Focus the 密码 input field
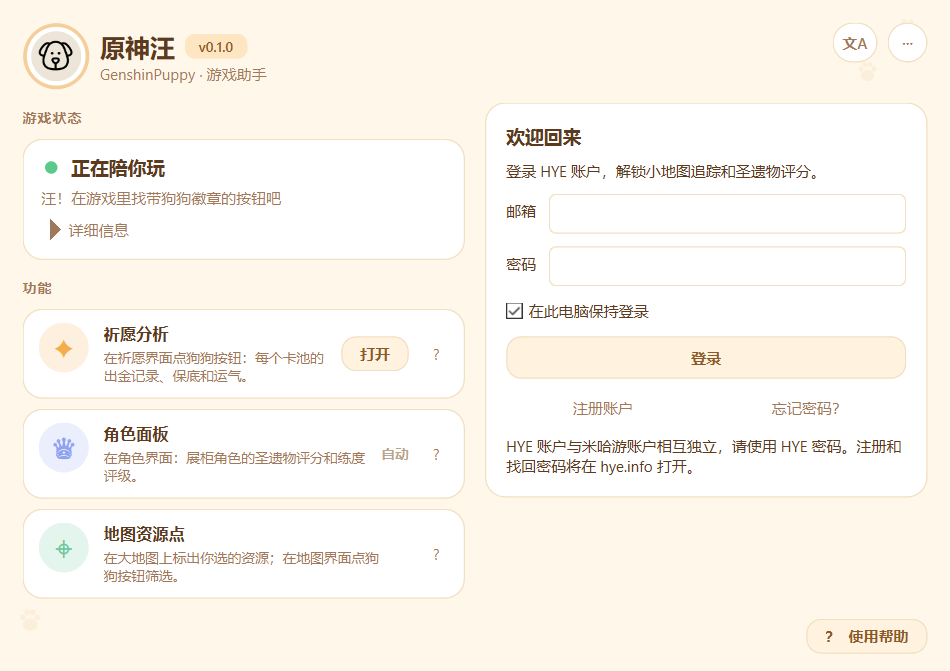950x671 pixels. tap(727, 266)
